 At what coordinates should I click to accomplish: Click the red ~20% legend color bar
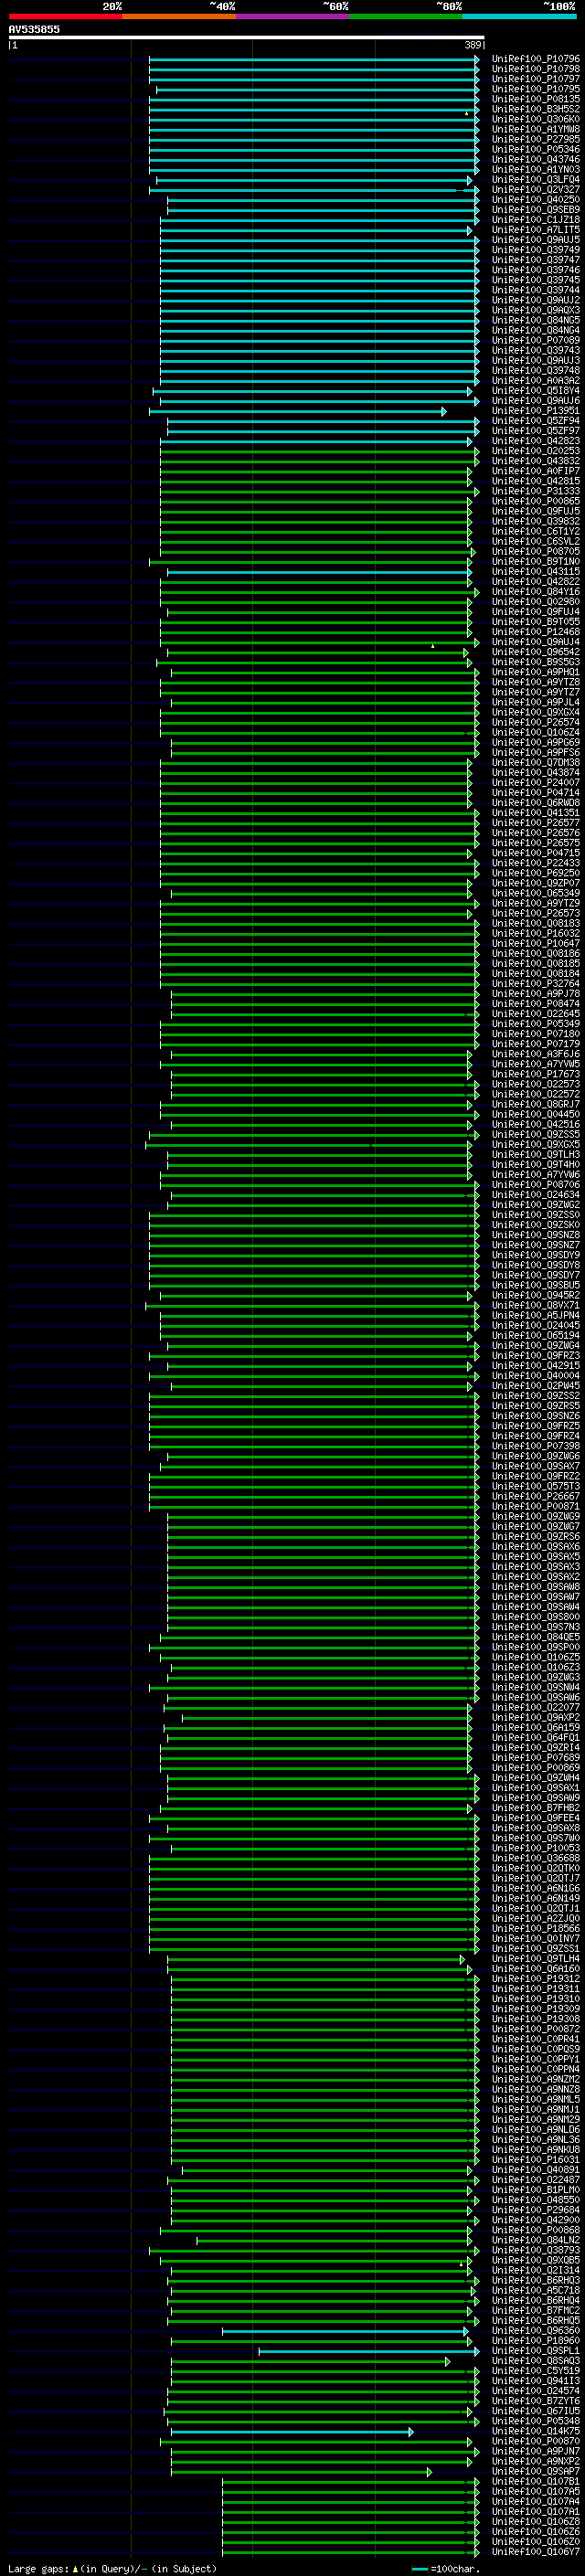click(66, 16)
